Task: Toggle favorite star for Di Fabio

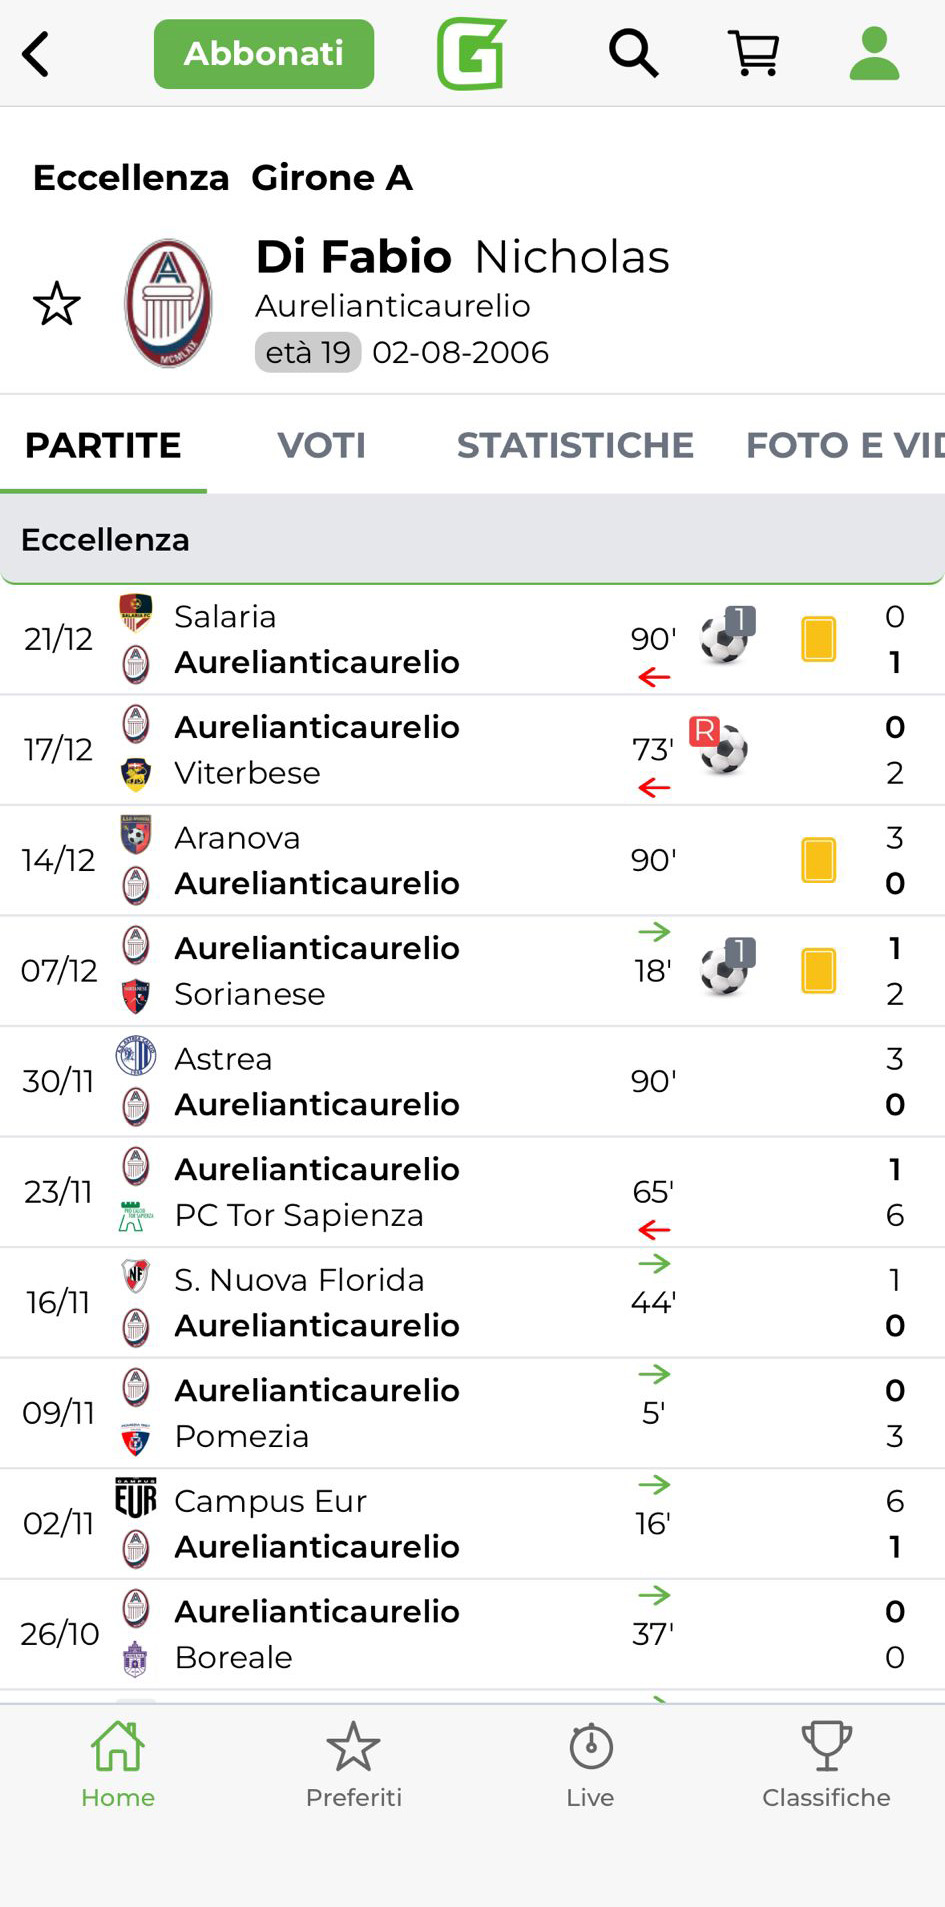Action: pos(57,304)
